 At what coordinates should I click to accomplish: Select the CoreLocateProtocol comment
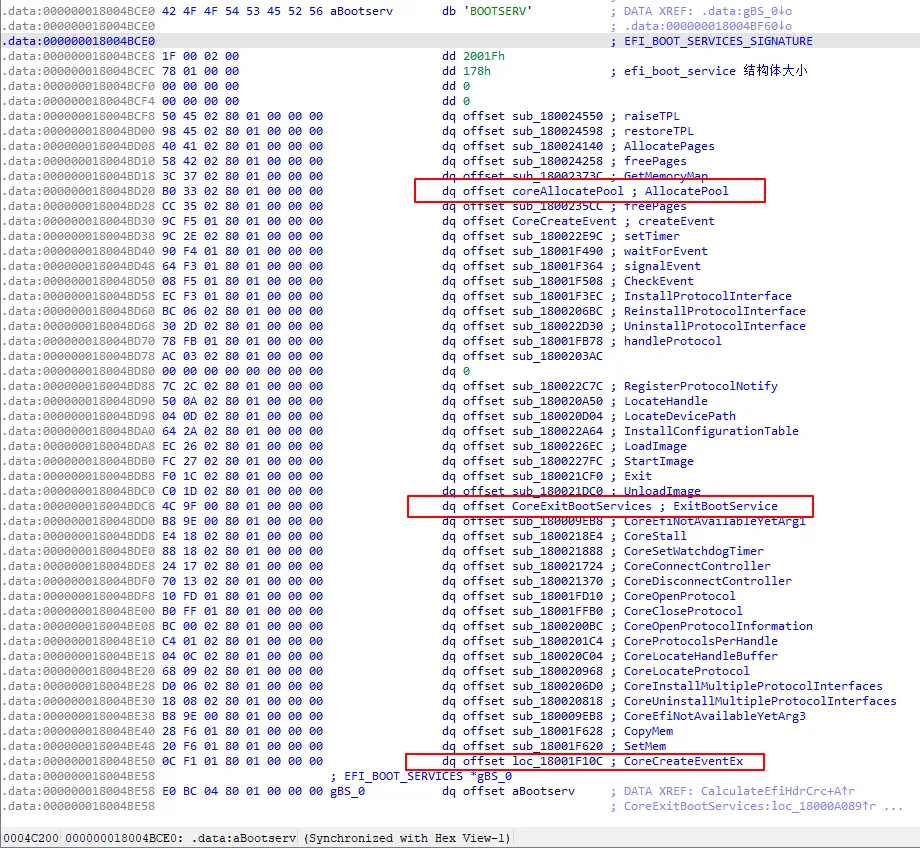click(x=686, y=671)
